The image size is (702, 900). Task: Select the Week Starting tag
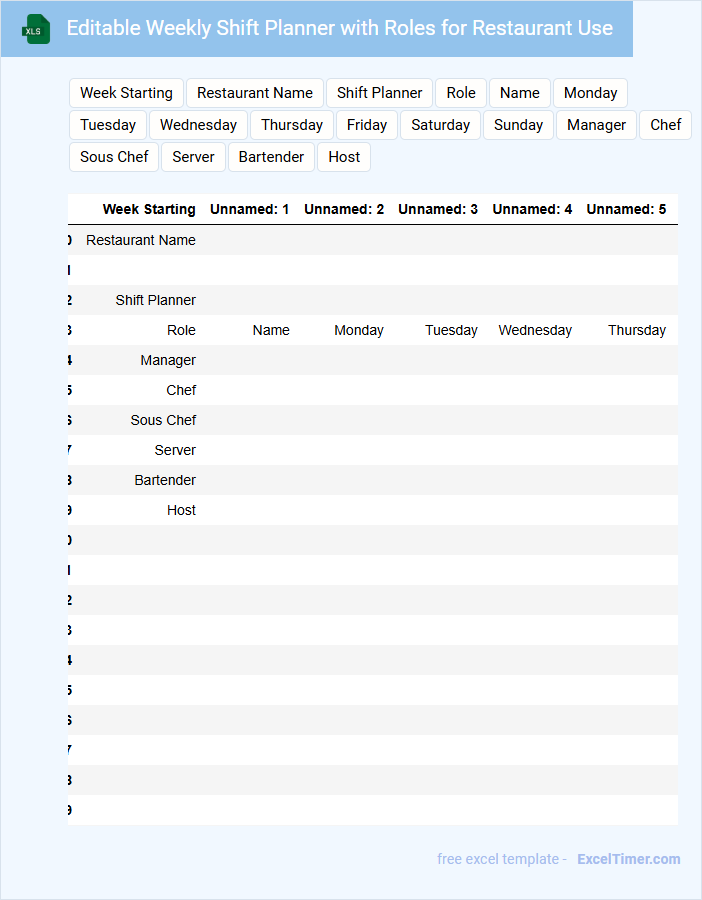(x=126, y=93)
